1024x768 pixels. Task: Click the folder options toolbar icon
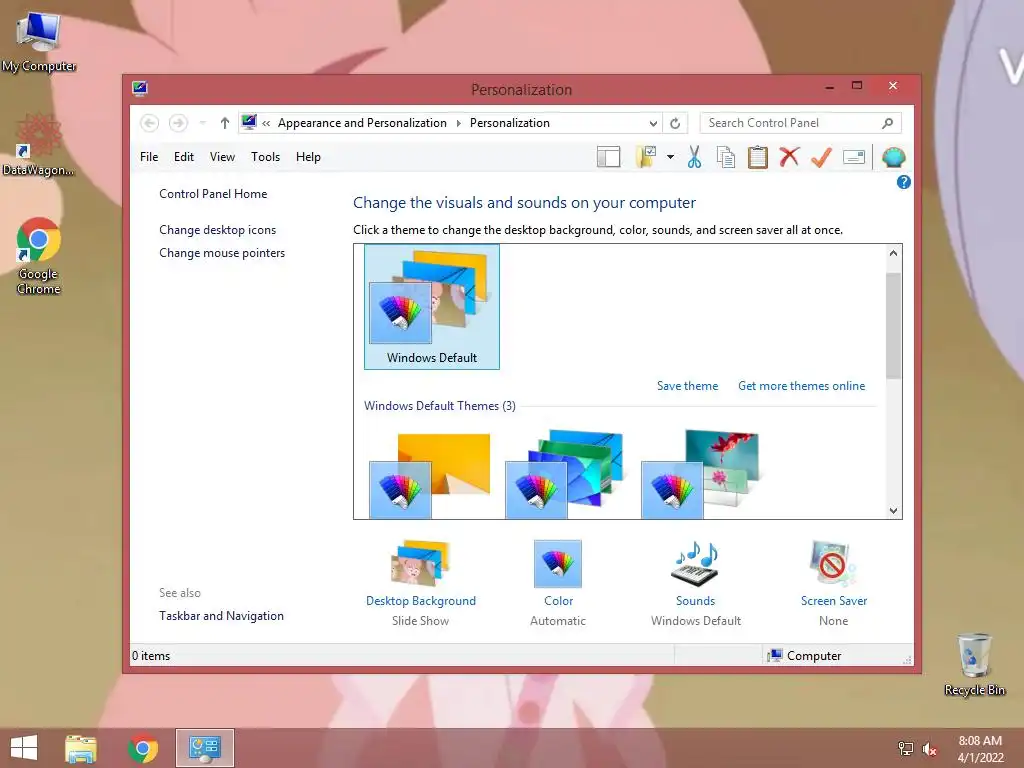(646, 157)
